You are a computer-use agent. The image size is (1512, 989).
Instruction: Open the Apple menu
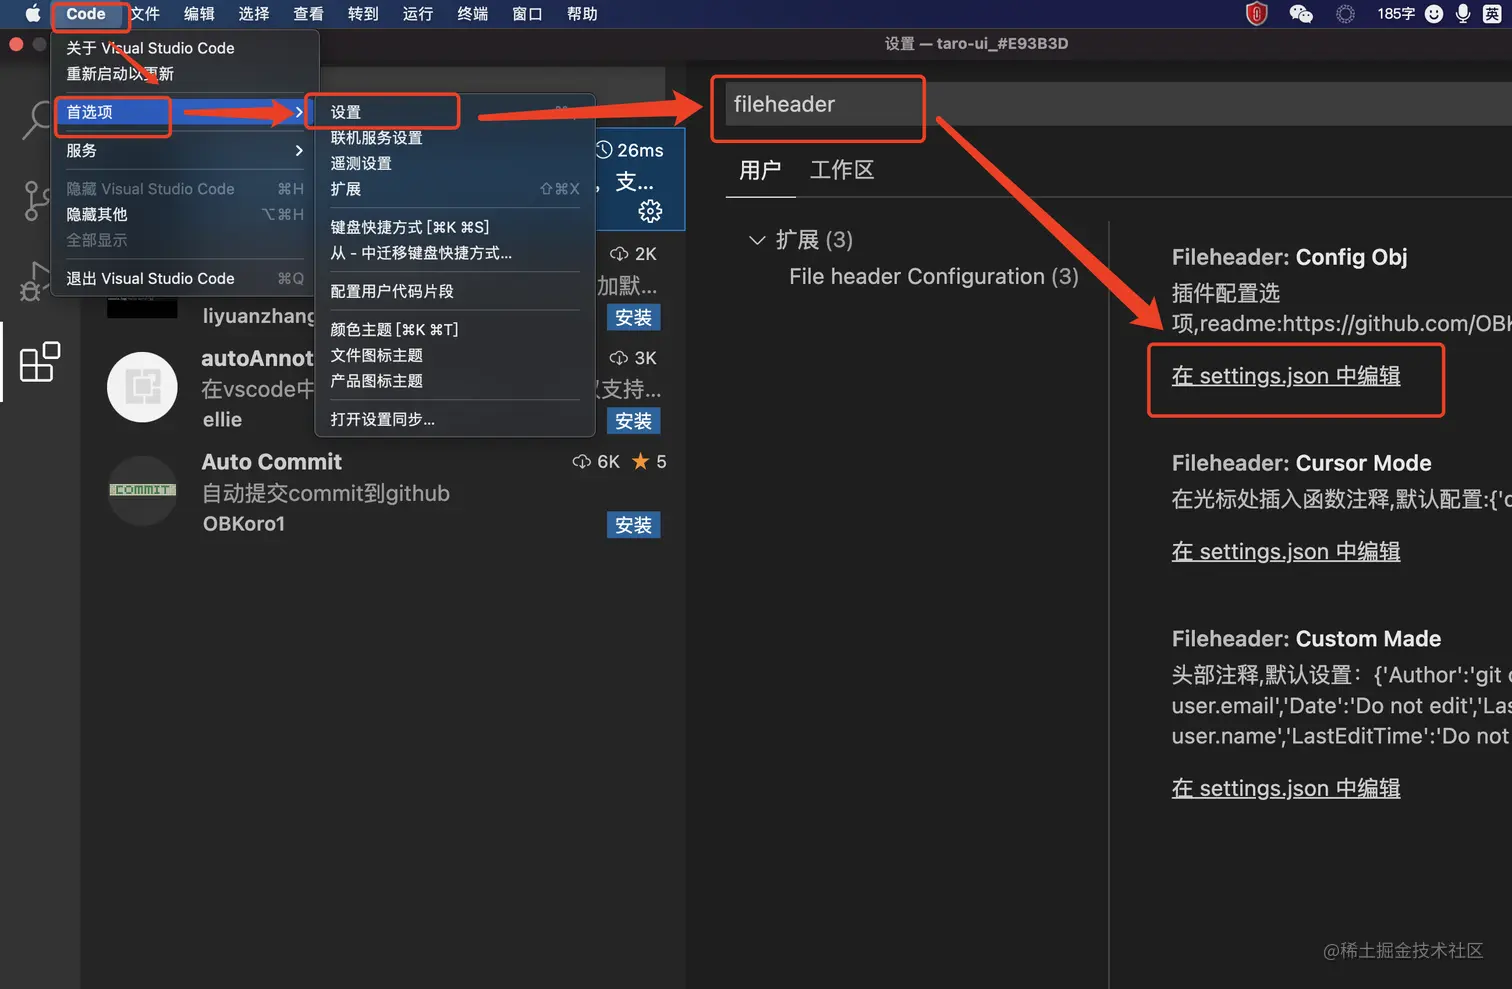(32, 14)
